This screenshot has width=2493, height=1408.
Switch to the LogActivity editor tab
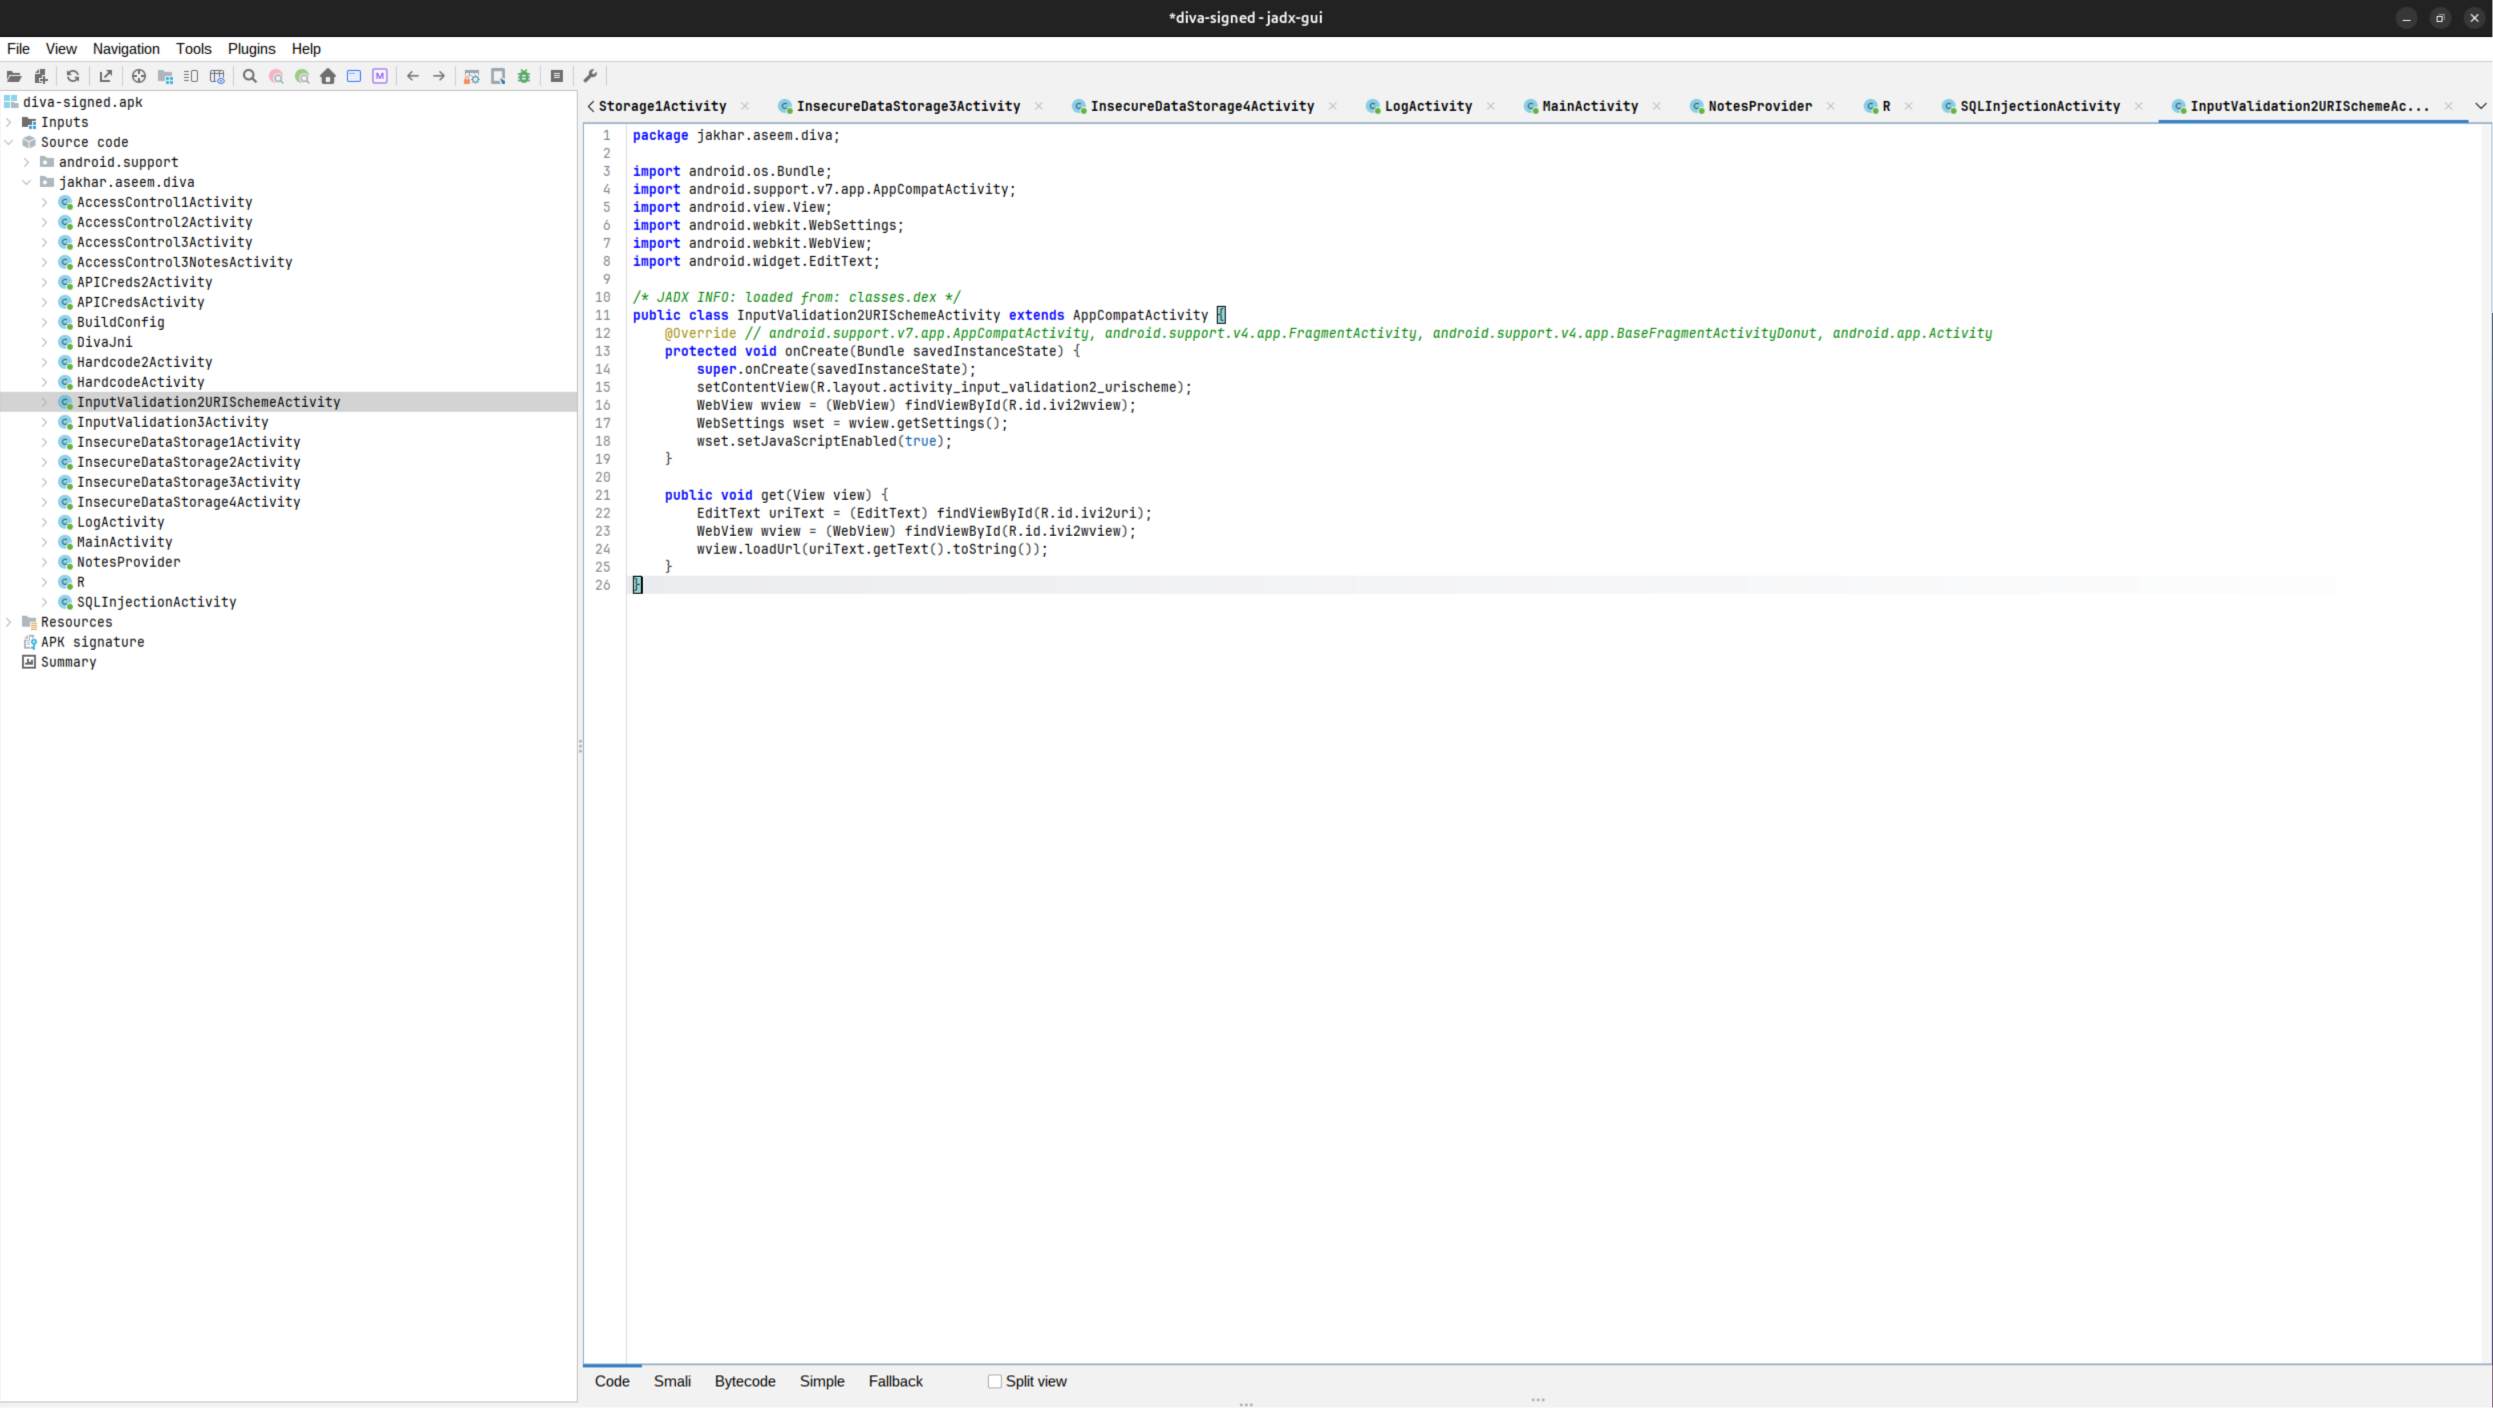click(x=1427, y=106)
